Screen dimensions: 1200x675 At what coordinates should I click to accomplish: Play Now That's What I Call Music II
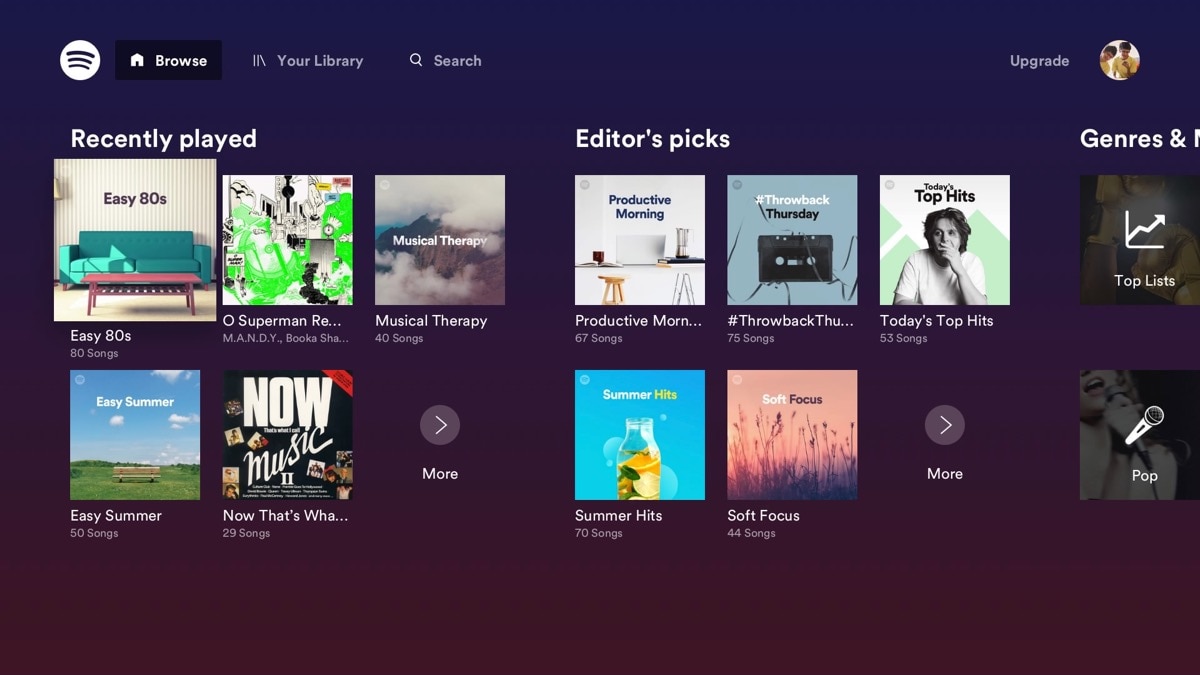tap(287, 434)
